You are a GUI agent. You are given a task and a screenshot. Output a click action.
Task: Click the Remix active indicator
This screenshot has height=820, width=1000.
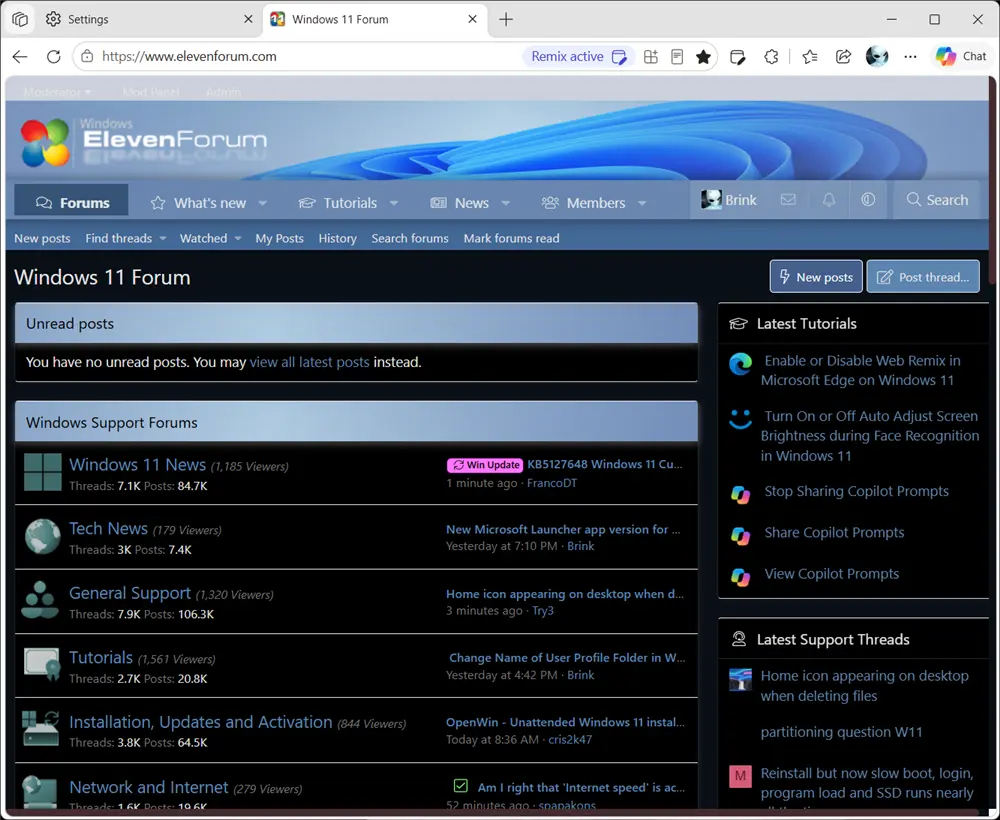[578, 57]
